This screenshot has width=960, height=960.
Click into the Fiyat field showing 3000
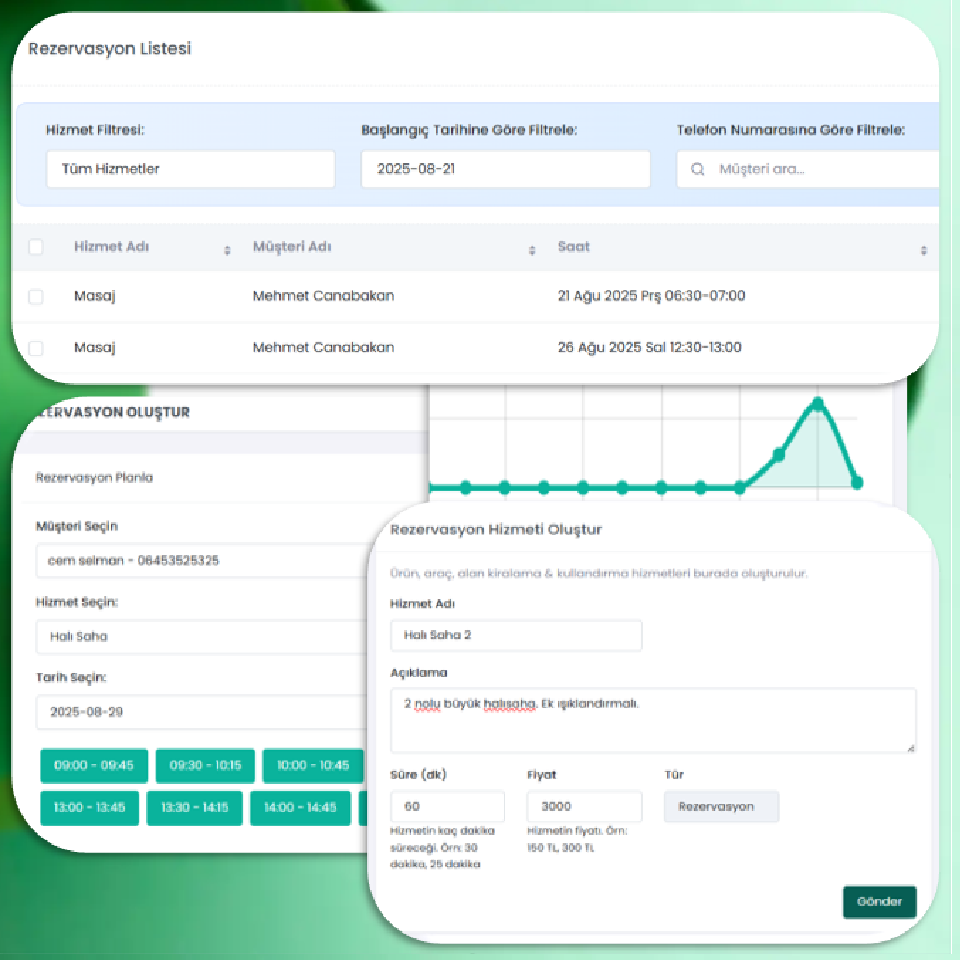(x=584, y=807)
